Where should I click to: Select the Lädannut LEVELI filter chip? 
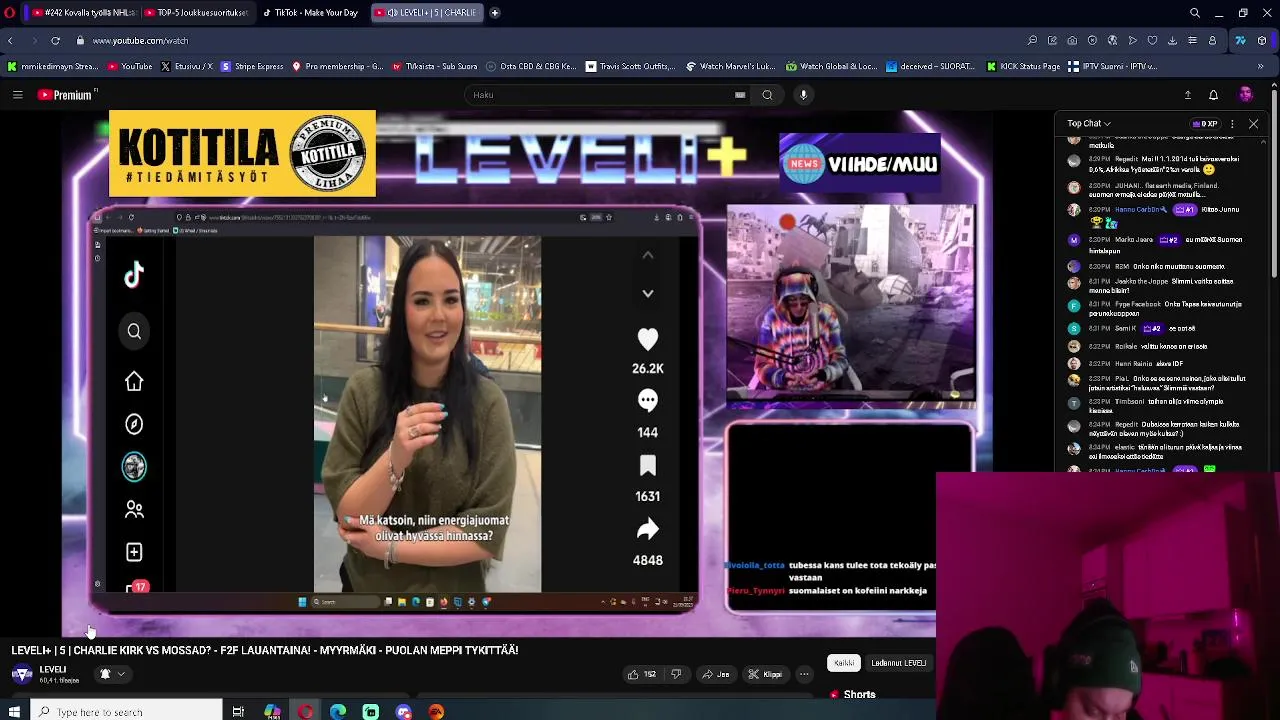pyautogui.click(x=898, y=663)
